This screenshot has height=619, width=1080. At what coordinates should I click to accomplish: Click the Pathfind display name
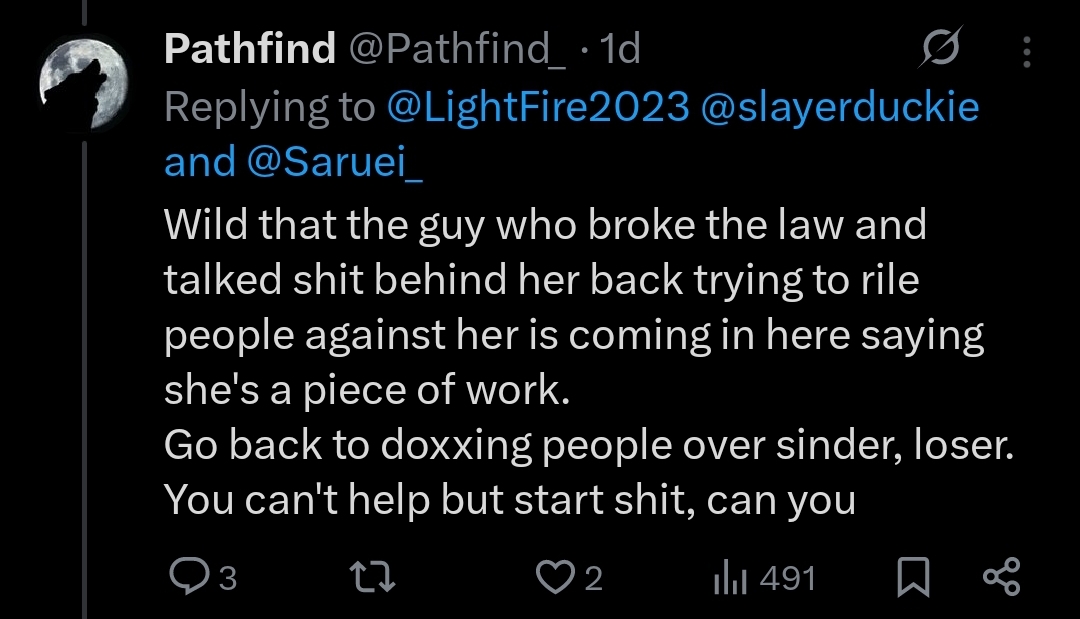click(x=249, y=48)
